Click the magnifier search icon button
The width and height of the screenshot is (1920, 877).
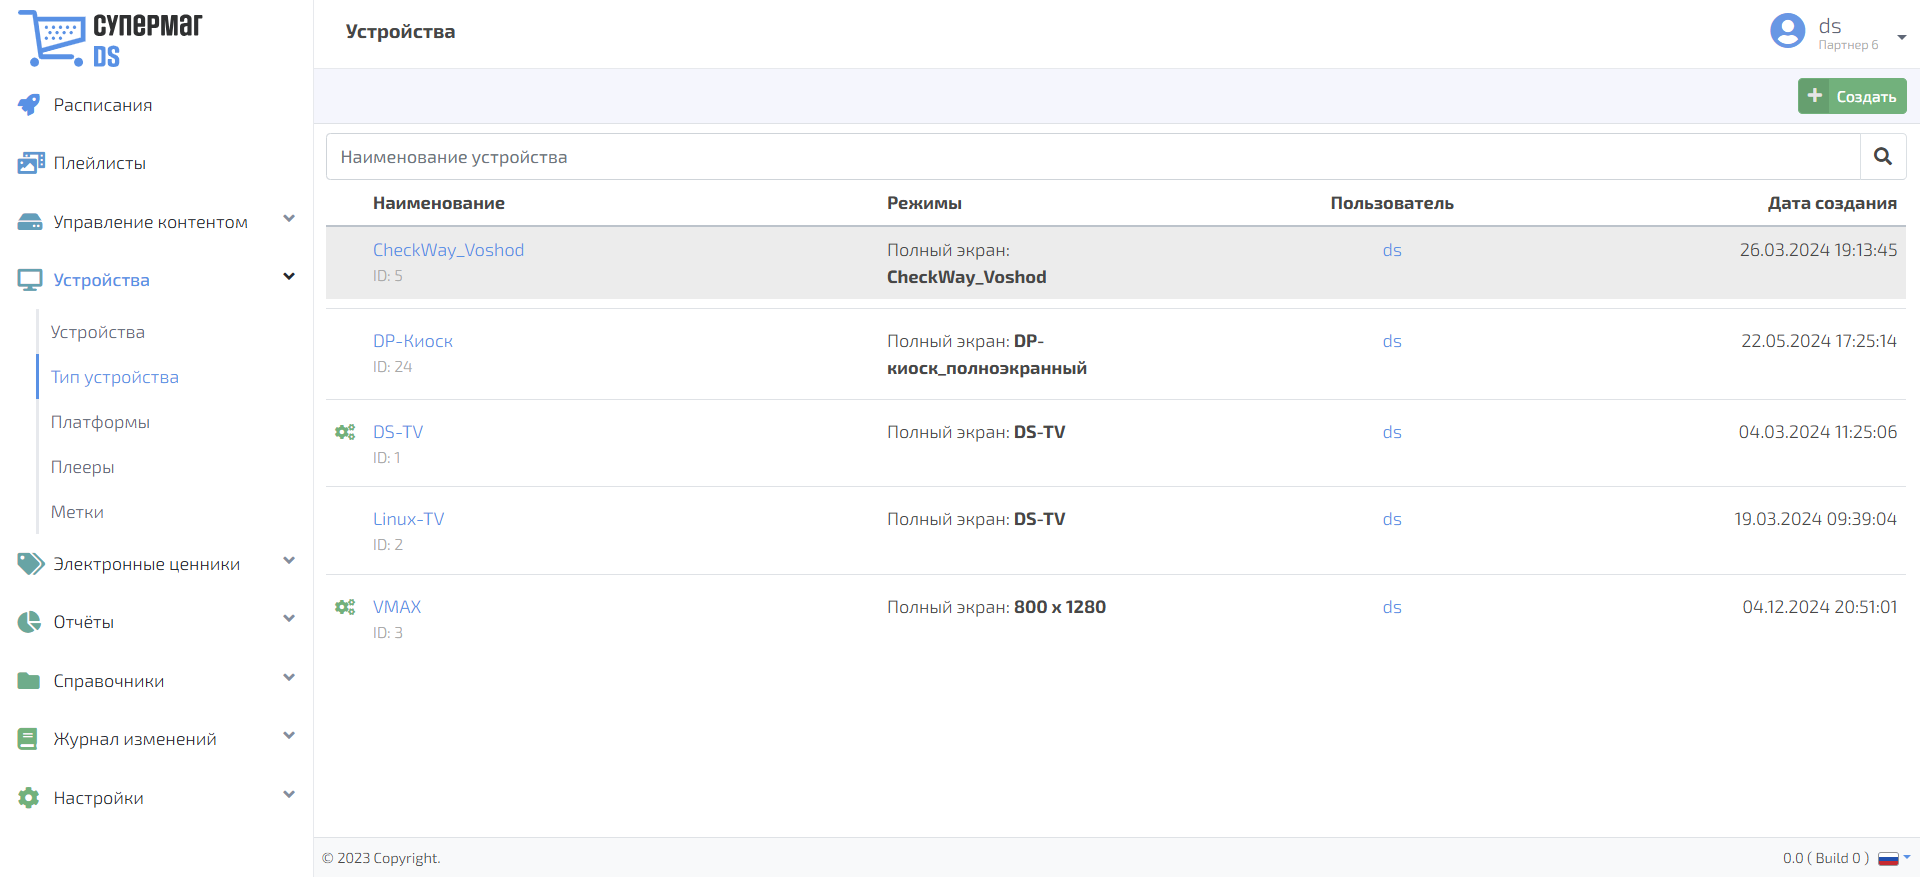1882,157
